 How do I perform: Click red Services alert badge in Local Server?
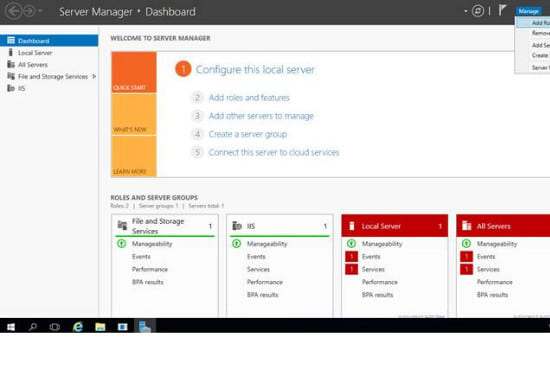pyautogui.click(x=351, y=269)
